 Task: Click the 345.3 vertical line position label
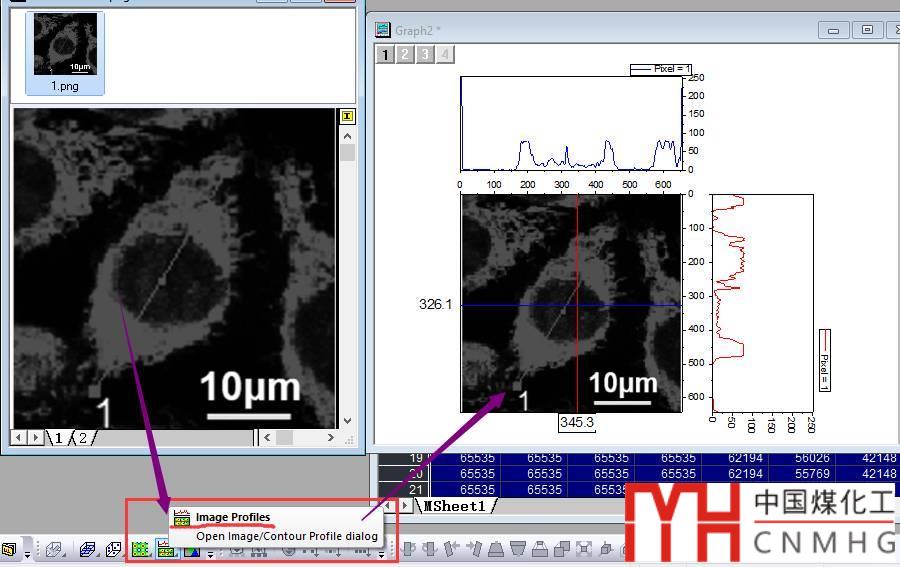pos(577,423)
